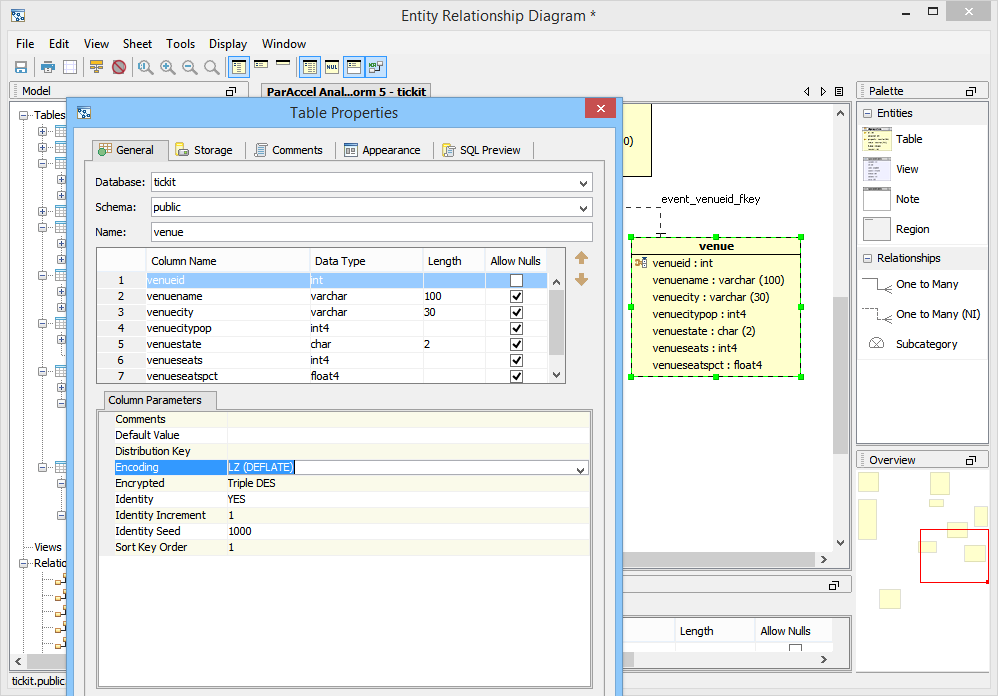The image size is (998, 696).
Task: Select the Table entity in the Palette
Action: [x=908, y=139]
